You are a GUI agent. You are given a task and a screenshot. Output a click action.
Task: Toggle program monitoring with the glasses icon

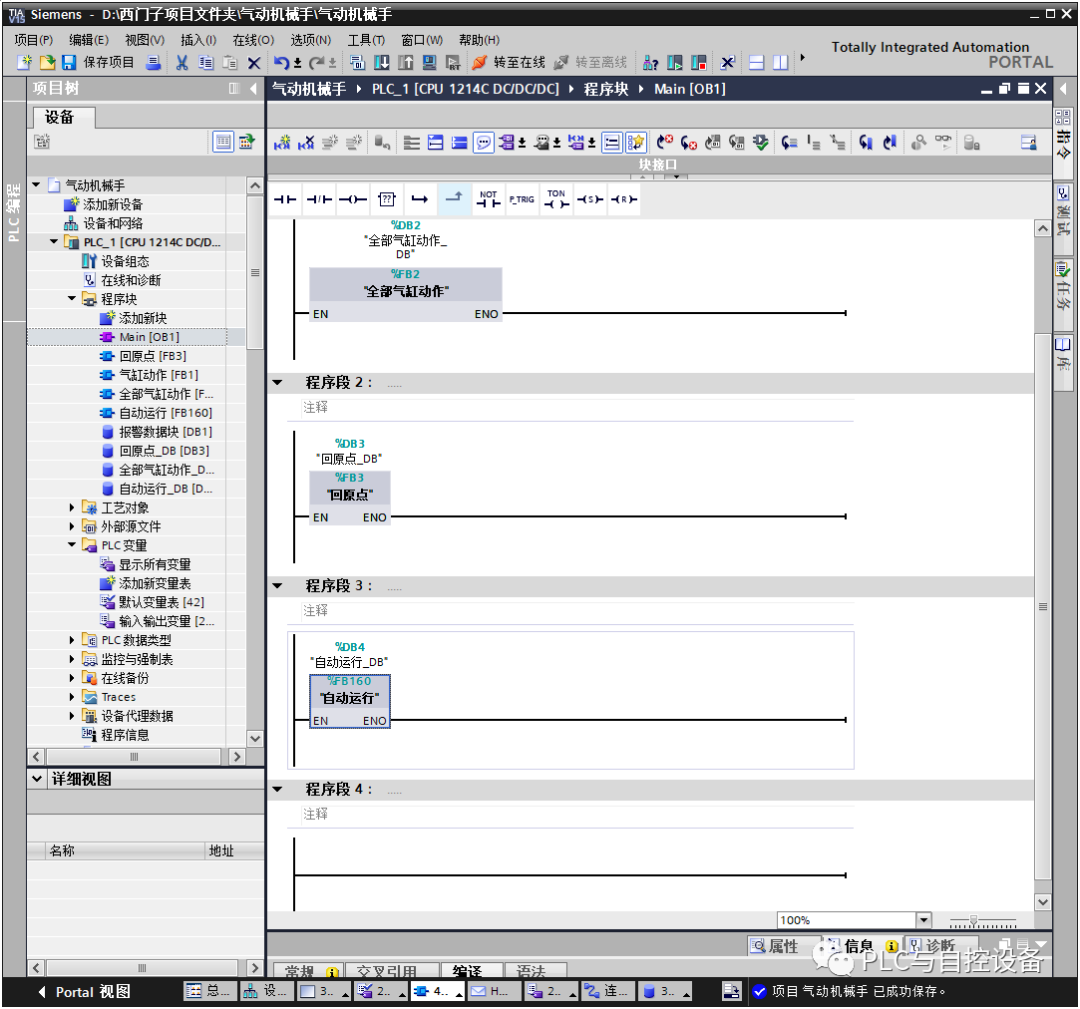tap(943, 143)
